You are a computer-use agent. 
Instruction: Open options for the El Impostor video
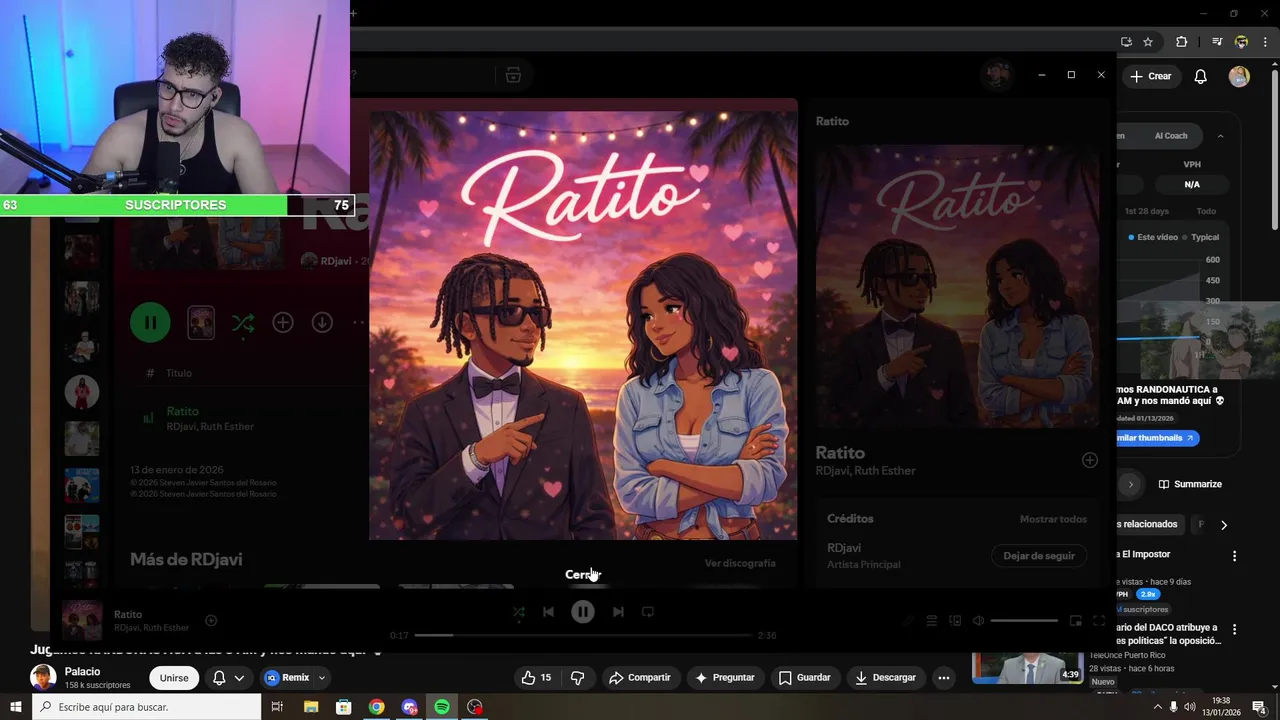click(x=1234, y=556)
